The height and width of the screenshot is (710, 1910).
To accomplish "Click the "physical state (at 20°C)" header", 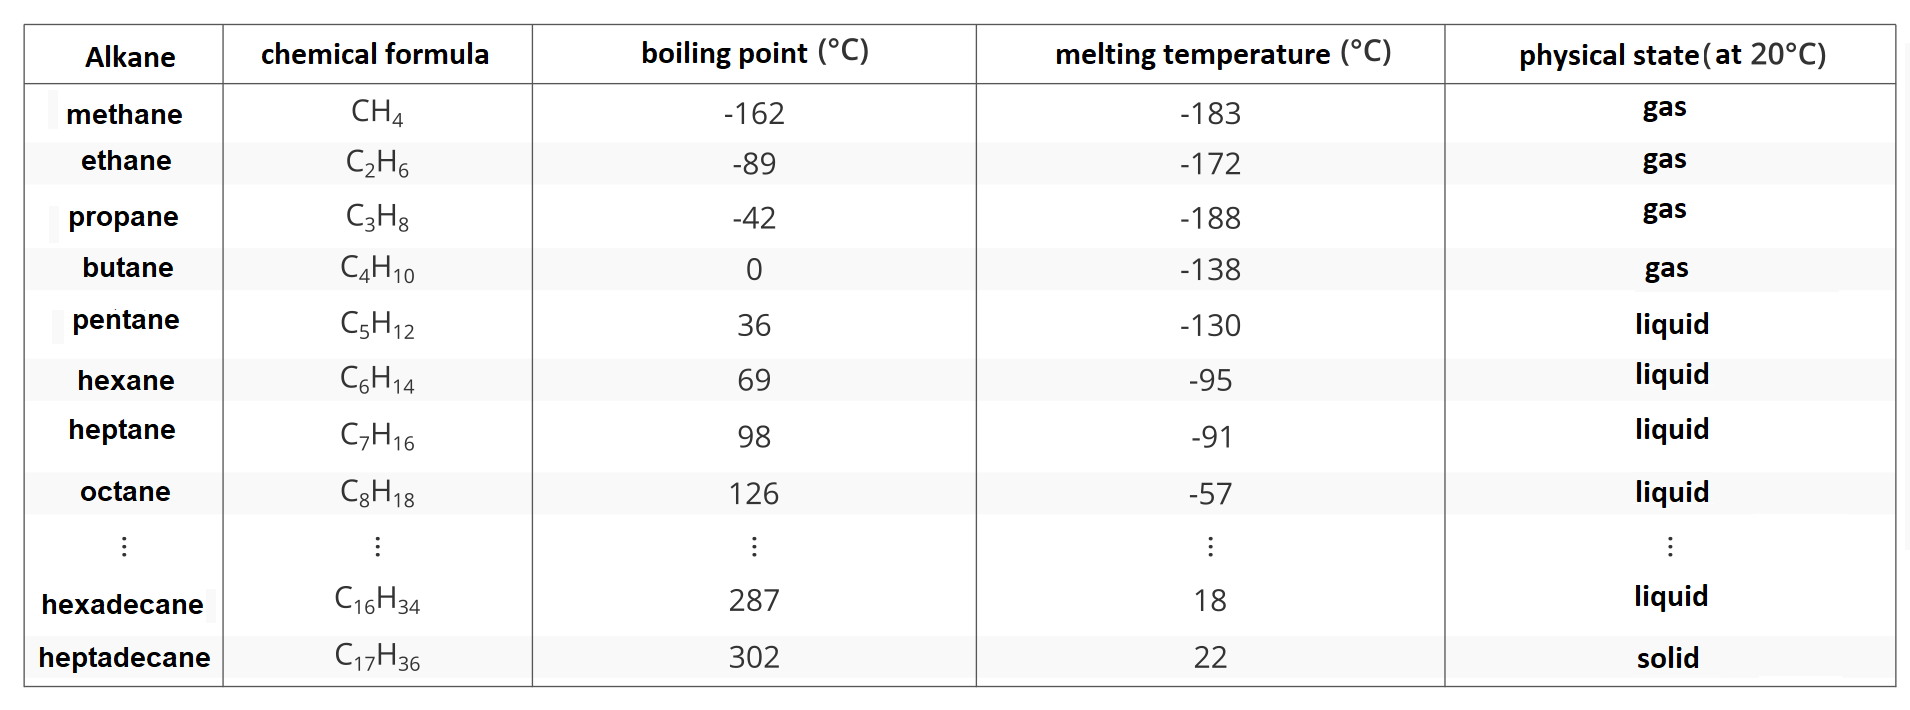I will tap(1672, 54).
